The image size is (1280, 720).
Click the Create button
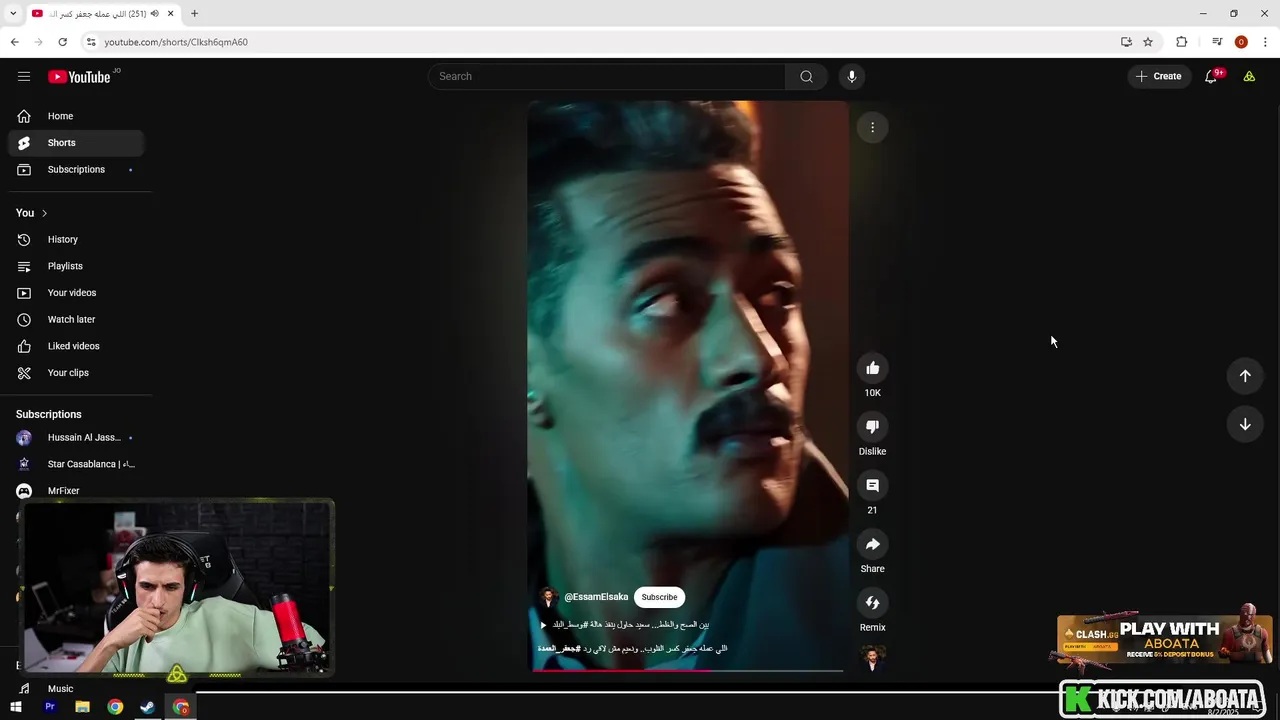tap(1159, 76)
